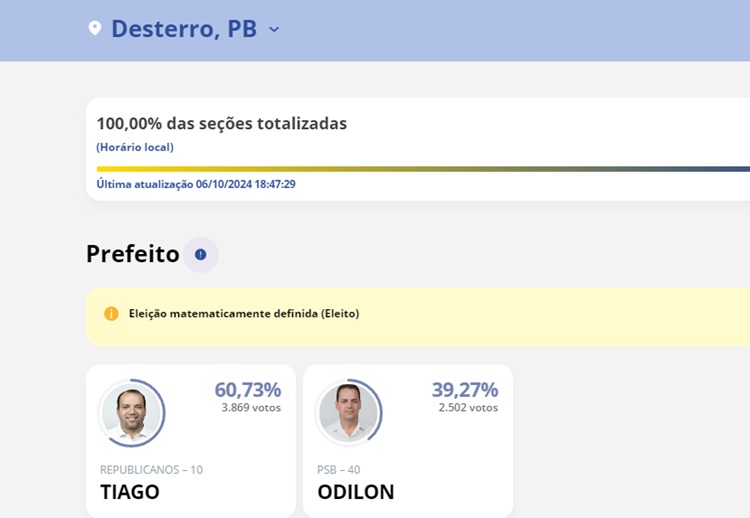Screen dimensions: 750x518
Task: Select the TIAGO candidate name
Action: point(130,492)
